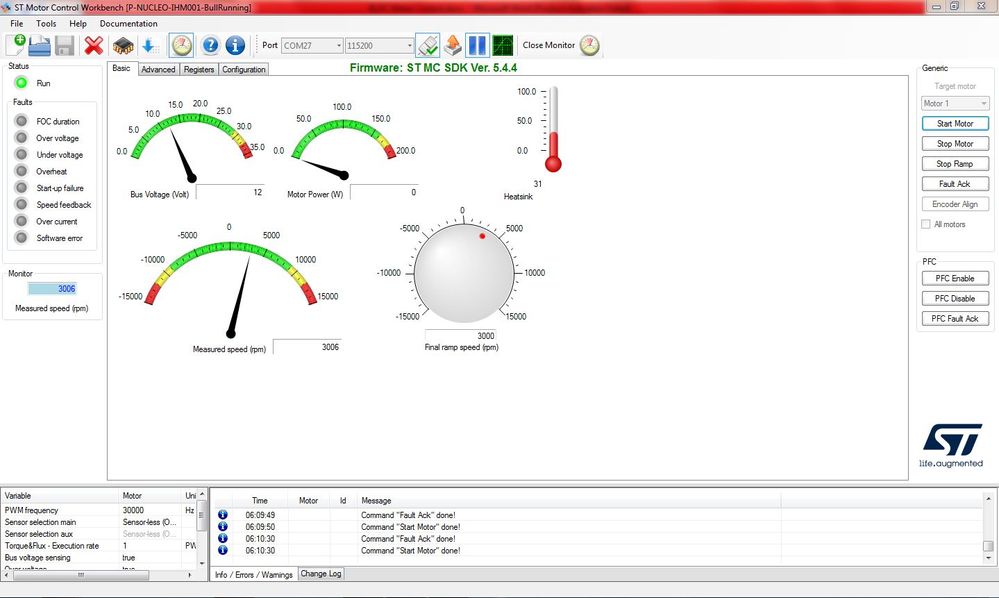Image resolution: width=999 pixels, height=598 pixels.
Task: Click the blue double-bar pause icon
Action: 477,45
